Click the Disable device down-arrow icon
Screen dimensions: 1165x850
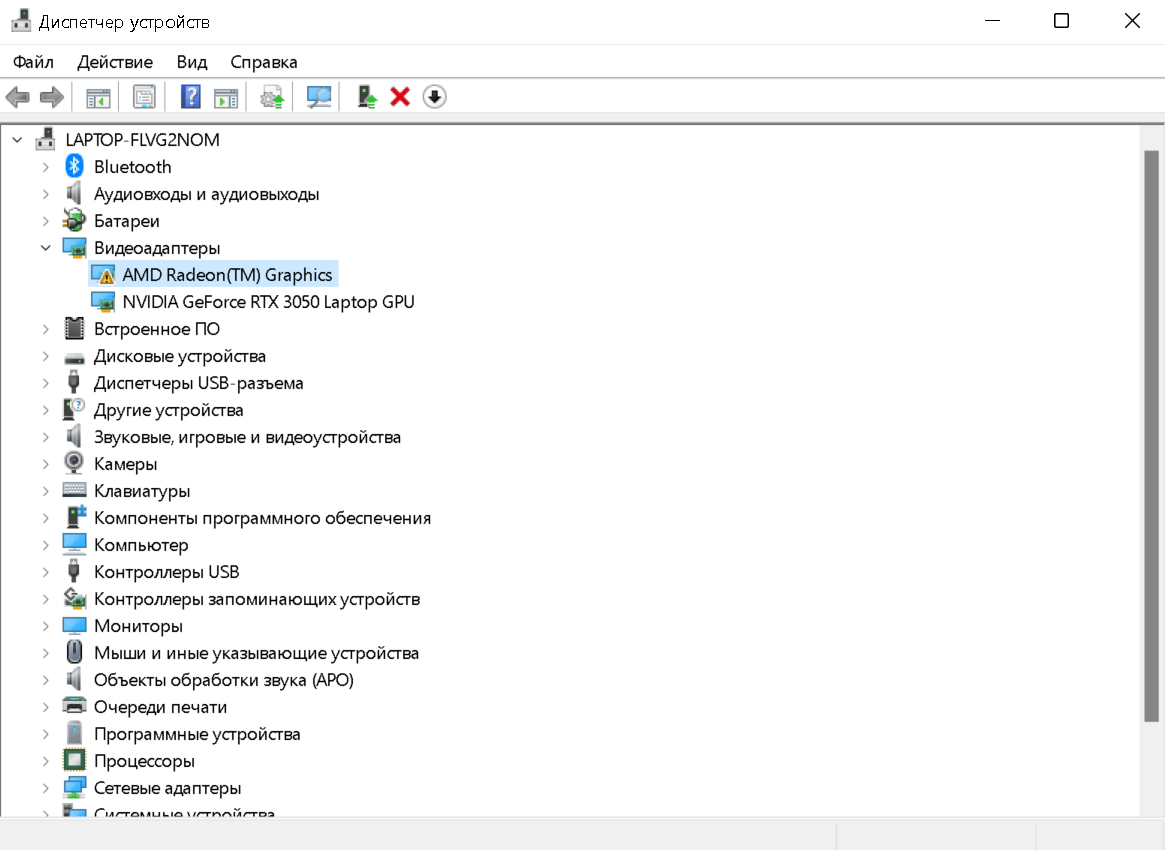[435, 97]
